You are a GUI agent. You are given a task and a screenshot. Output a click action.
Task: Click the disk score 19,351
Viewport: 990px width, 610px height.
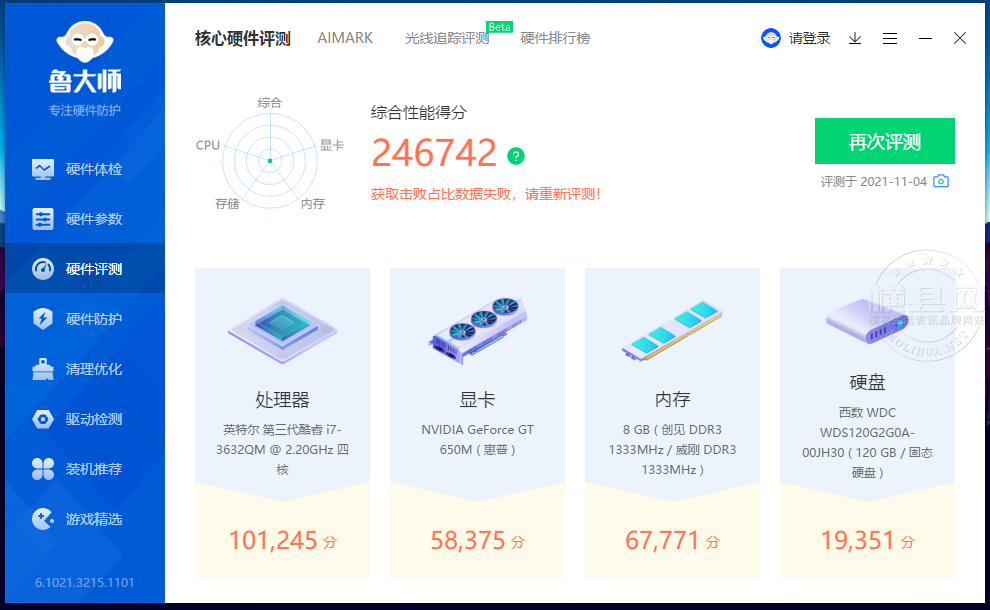coord(868,541)
